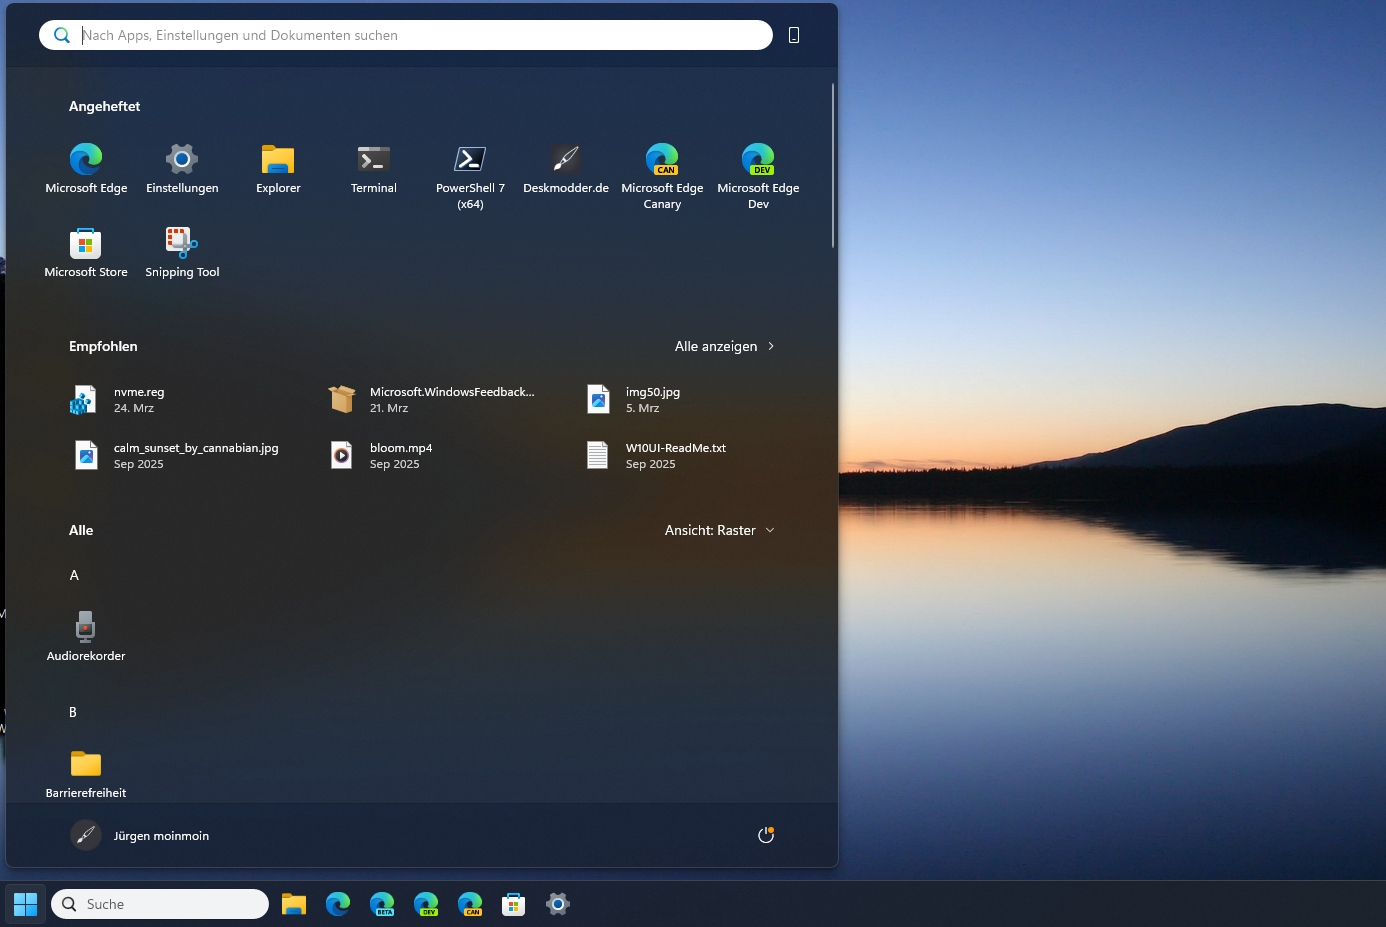Expand the Barrierefreiheit folder
Screen dimensions: 1386x927
86,773
